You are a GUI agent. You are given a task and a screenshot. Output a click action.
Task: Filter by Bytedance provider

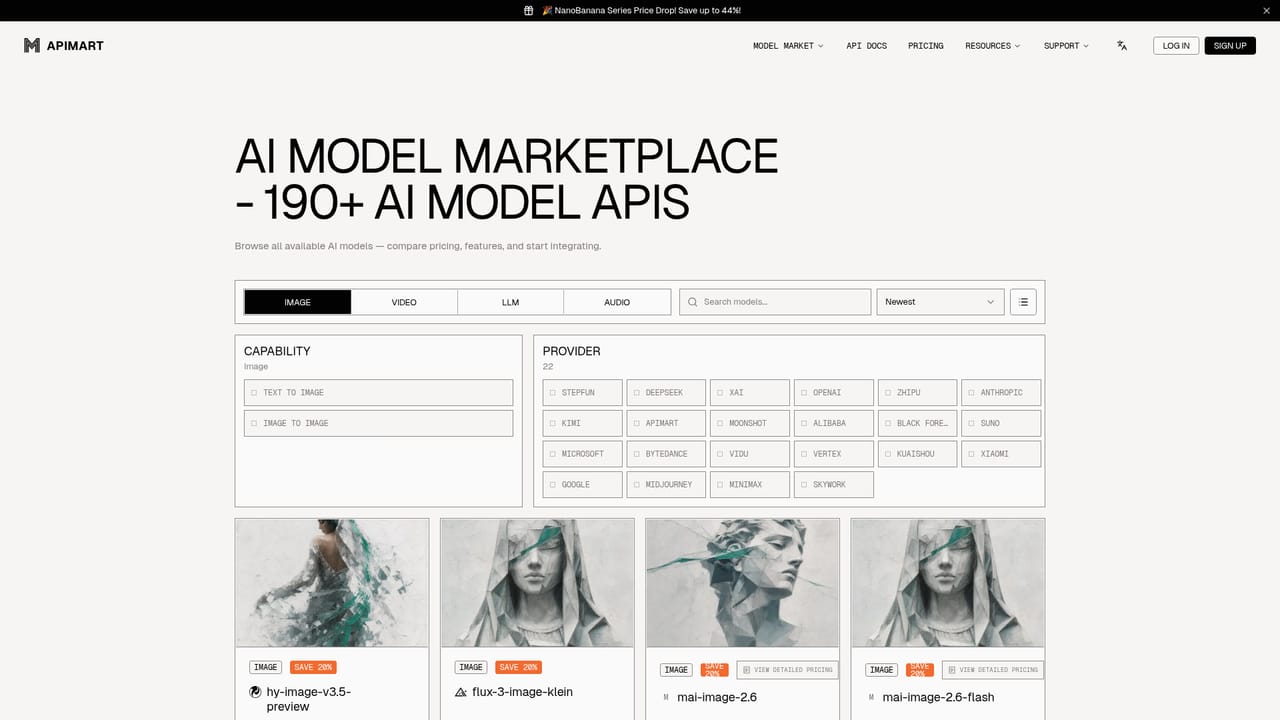point(666,454)
